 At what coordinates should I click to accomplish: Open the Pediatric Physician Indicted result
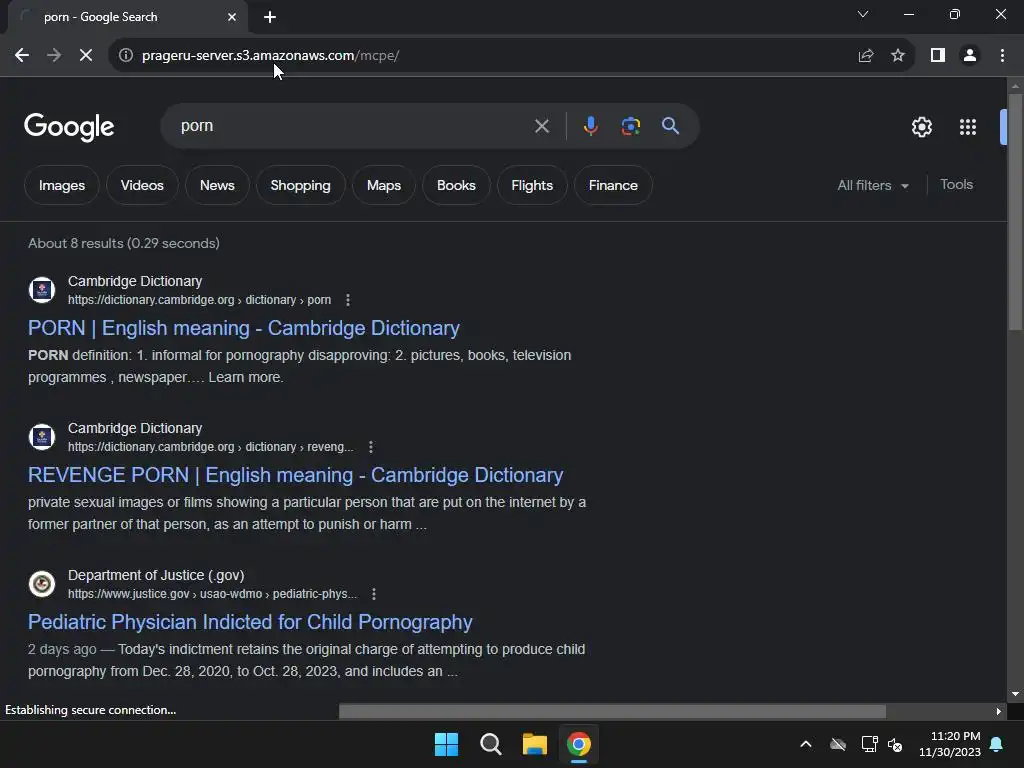pyautogui.click(x=250, y=622)
